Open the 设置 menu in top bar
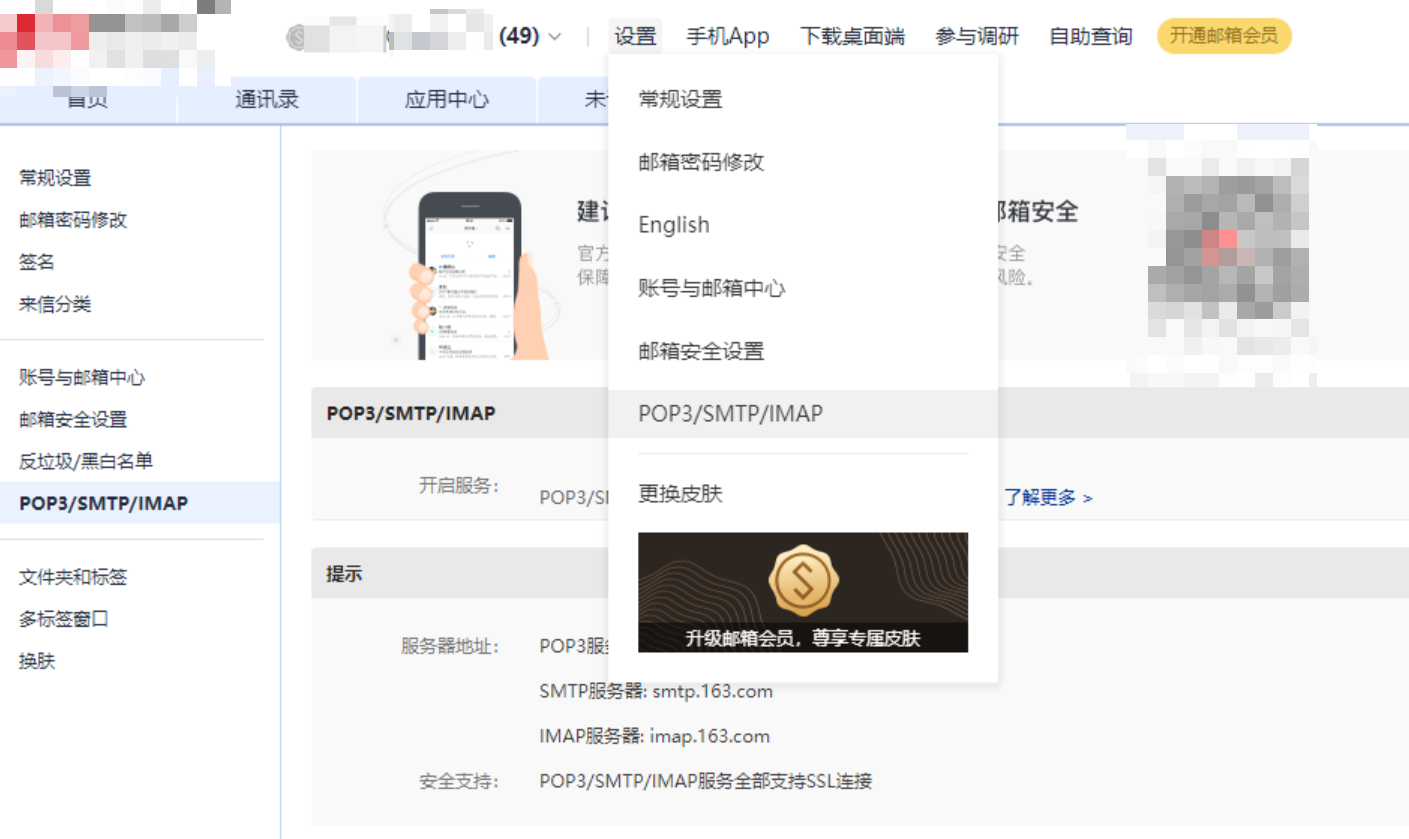 tap(635, 37)
